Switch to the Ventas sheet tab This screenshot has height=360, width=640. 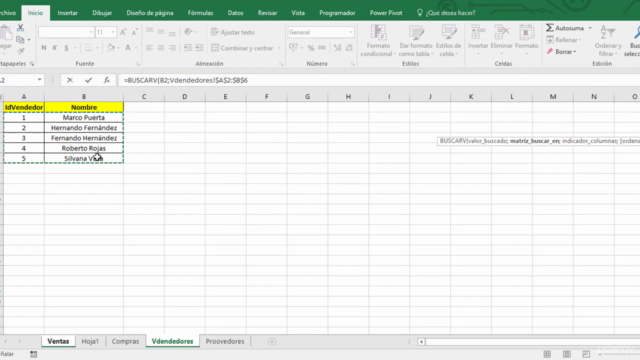click(58, 341)
